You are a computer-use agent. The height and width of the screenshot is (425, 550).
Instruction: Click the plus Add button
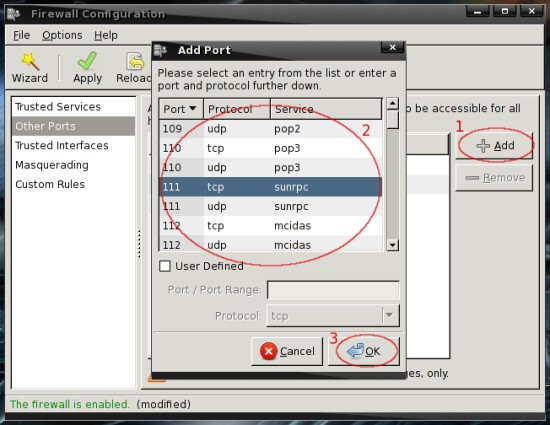[494, 146]
